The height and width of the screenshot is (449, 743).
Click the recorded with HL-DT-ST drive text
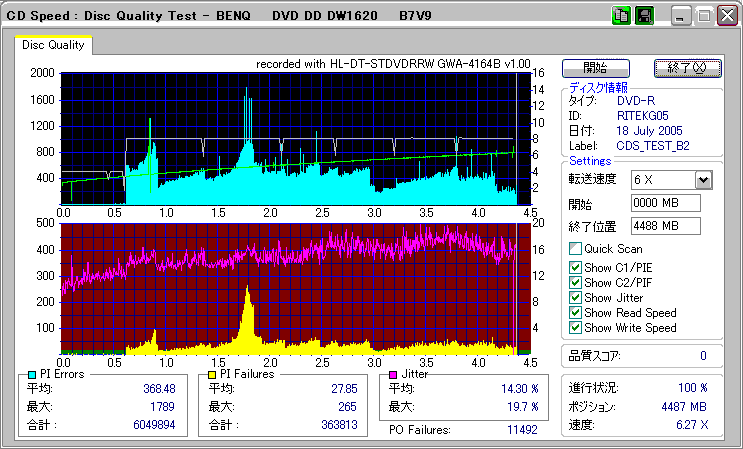point(393,64)
